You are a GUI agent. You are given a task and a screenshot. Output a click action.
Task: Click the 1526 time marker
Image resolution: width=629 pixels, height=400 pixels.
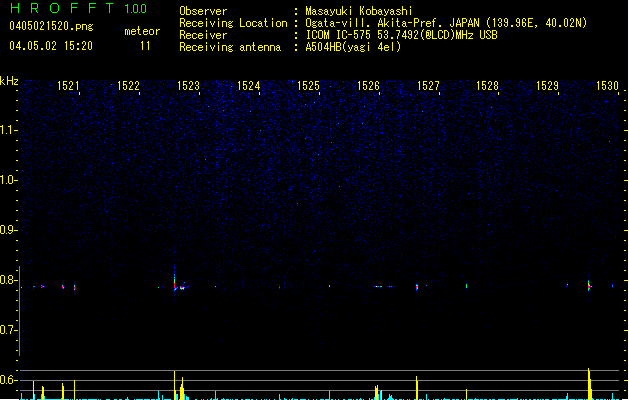coord(368,86)
